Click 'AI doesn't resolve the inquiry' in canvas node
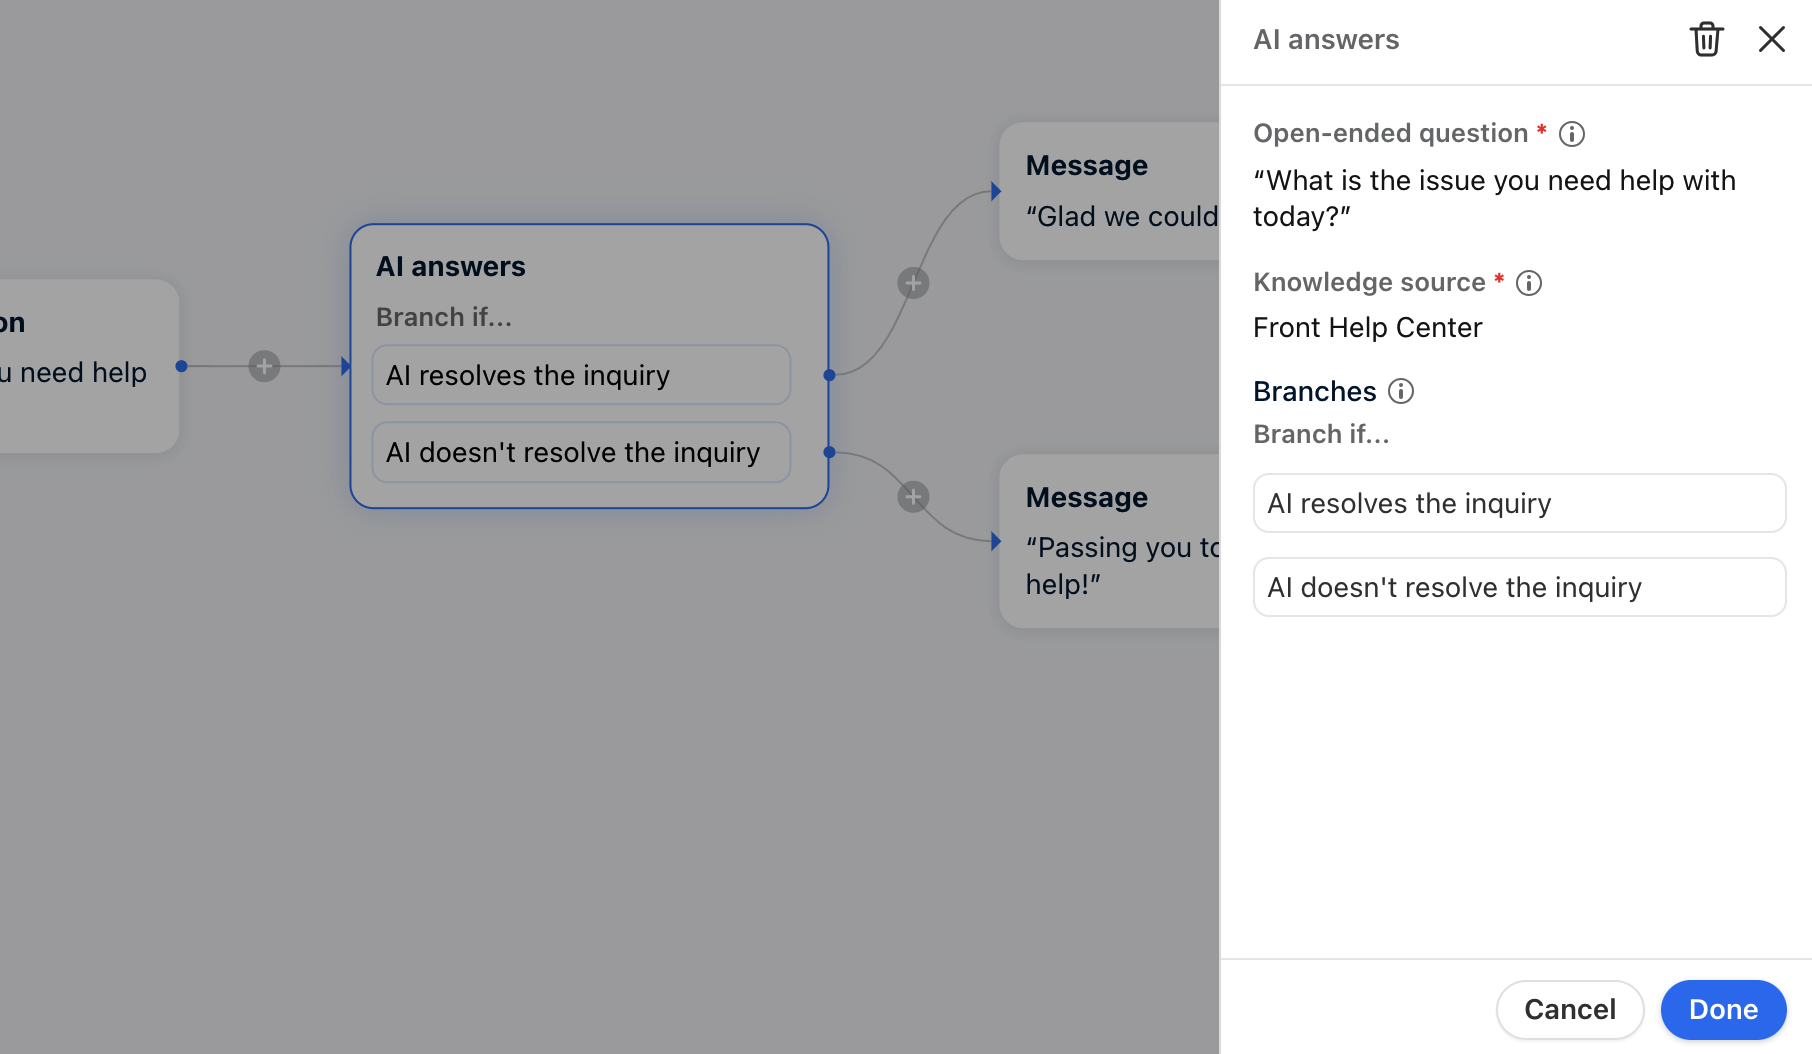The image size is (1812, 1054). (581, 452)
